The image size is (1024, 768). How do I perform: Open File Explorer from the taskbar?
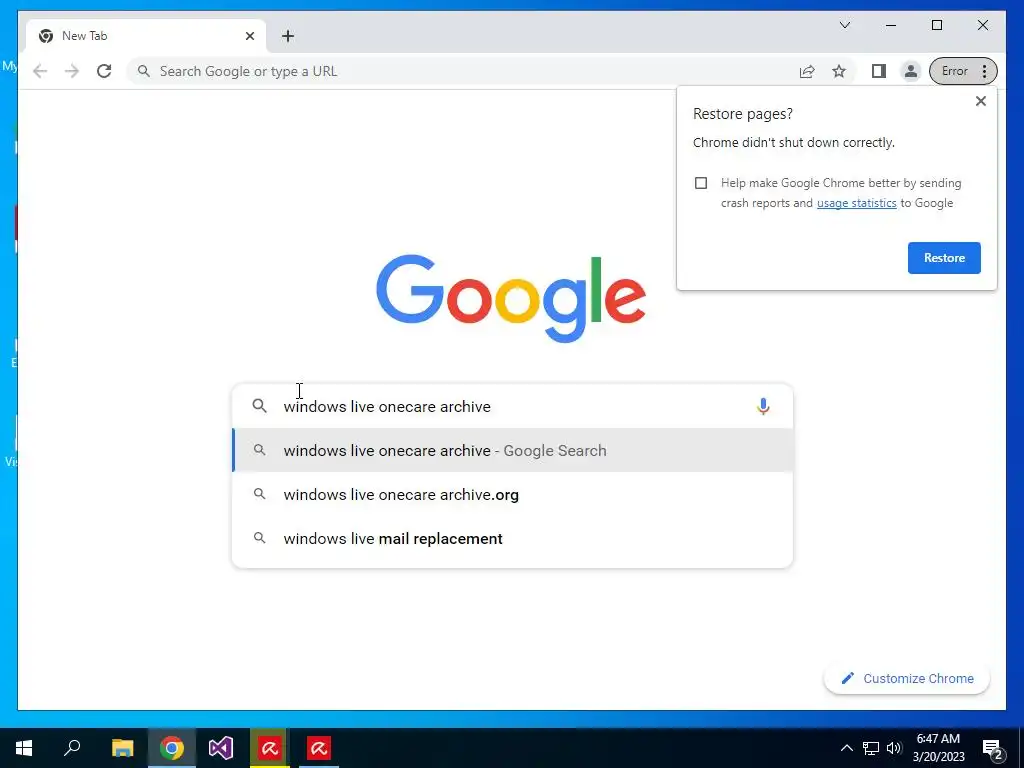click(122, 748)
